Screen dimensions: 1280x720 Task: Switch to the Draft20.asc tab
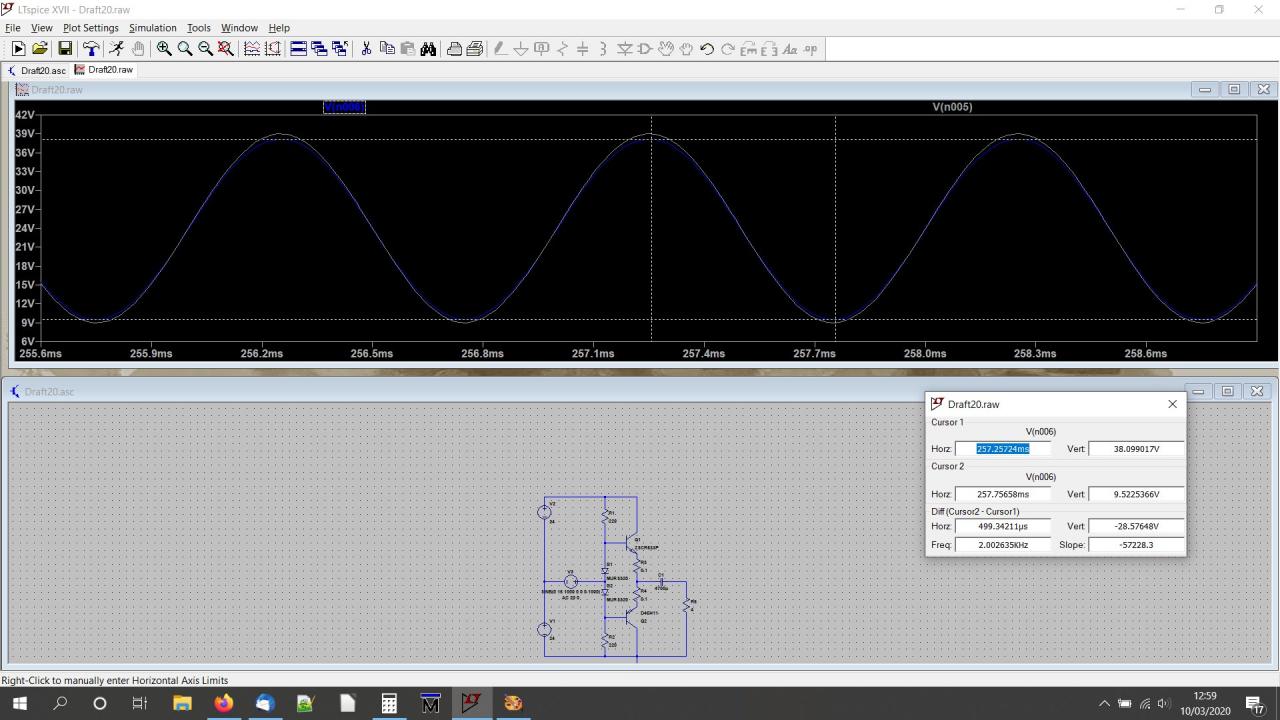(37, 71)
